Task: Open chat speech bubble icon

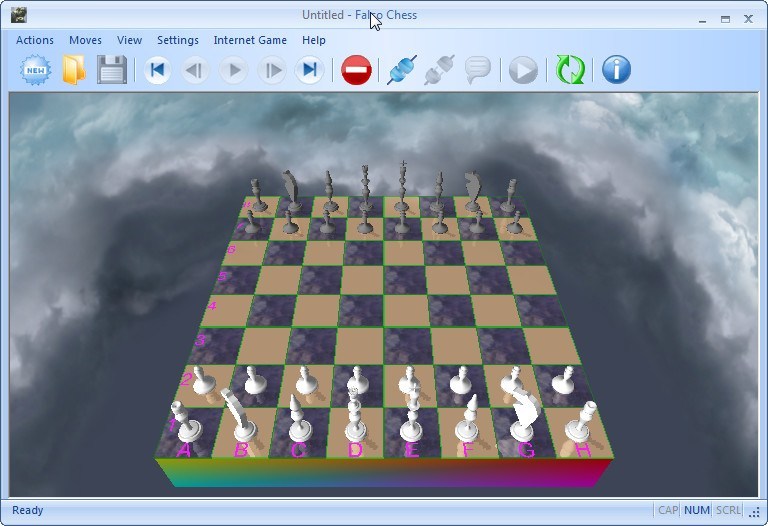Action: pyautogui.click(x=478, y=70)
